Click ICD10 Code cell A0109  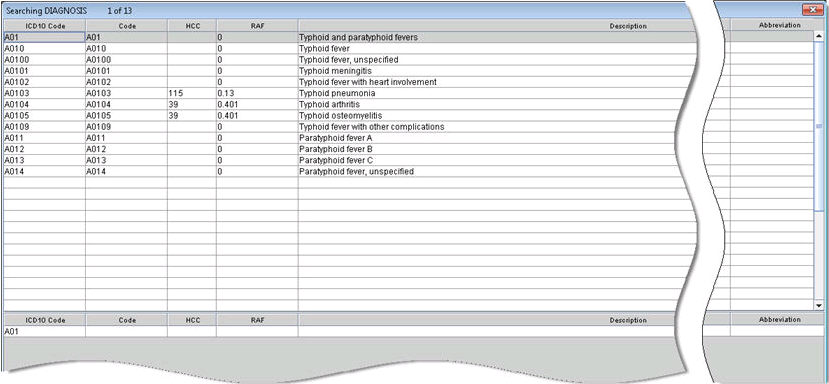(44, 127)
